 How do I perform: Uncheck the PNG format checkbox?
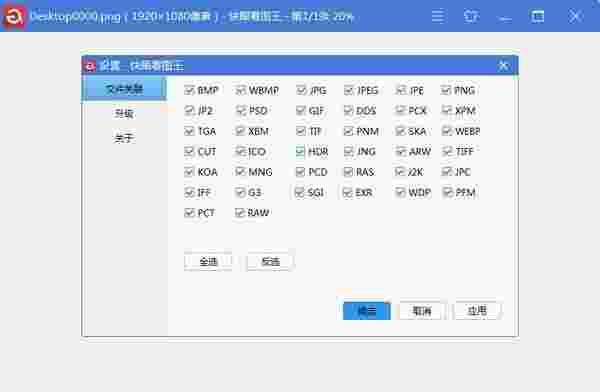click(x=446, y=90)
